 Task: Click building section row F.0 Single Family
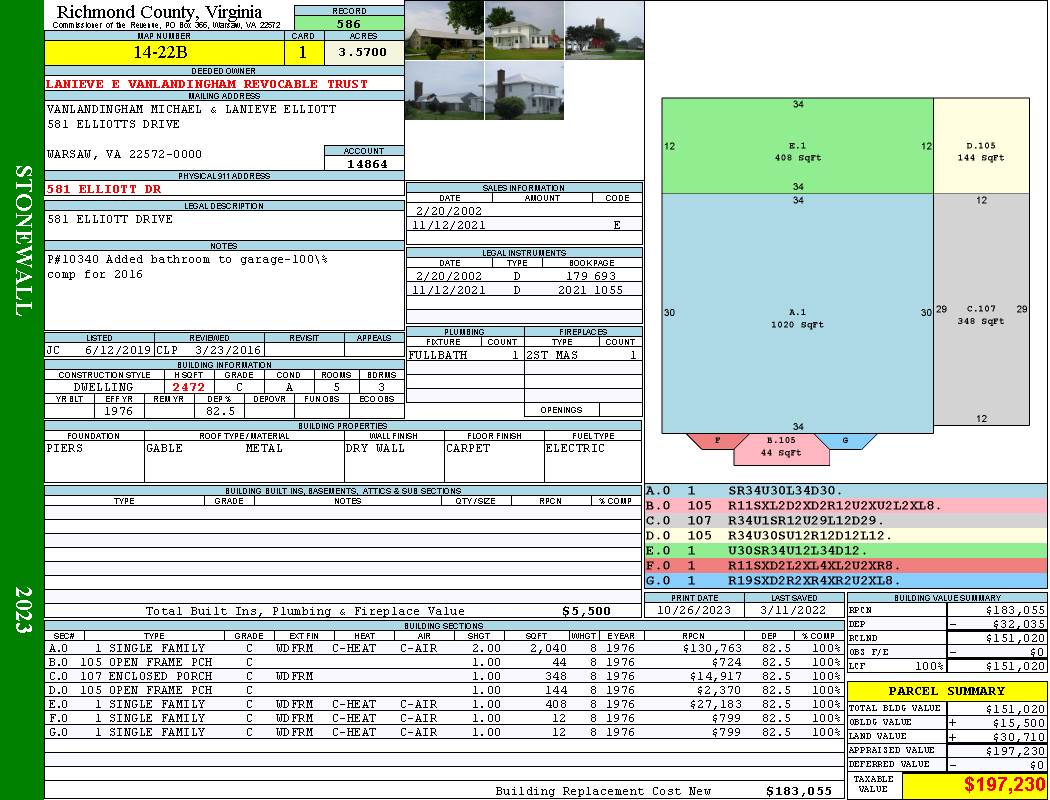click(445, 718)
